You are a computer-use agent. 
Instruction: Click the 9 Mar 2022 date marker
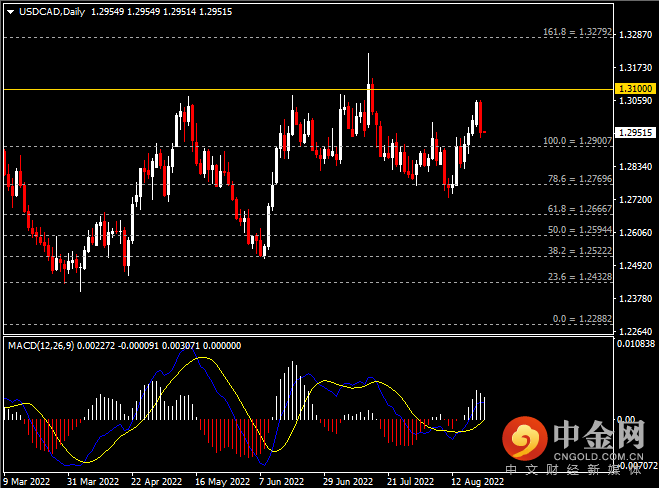[x=29, y=479]
